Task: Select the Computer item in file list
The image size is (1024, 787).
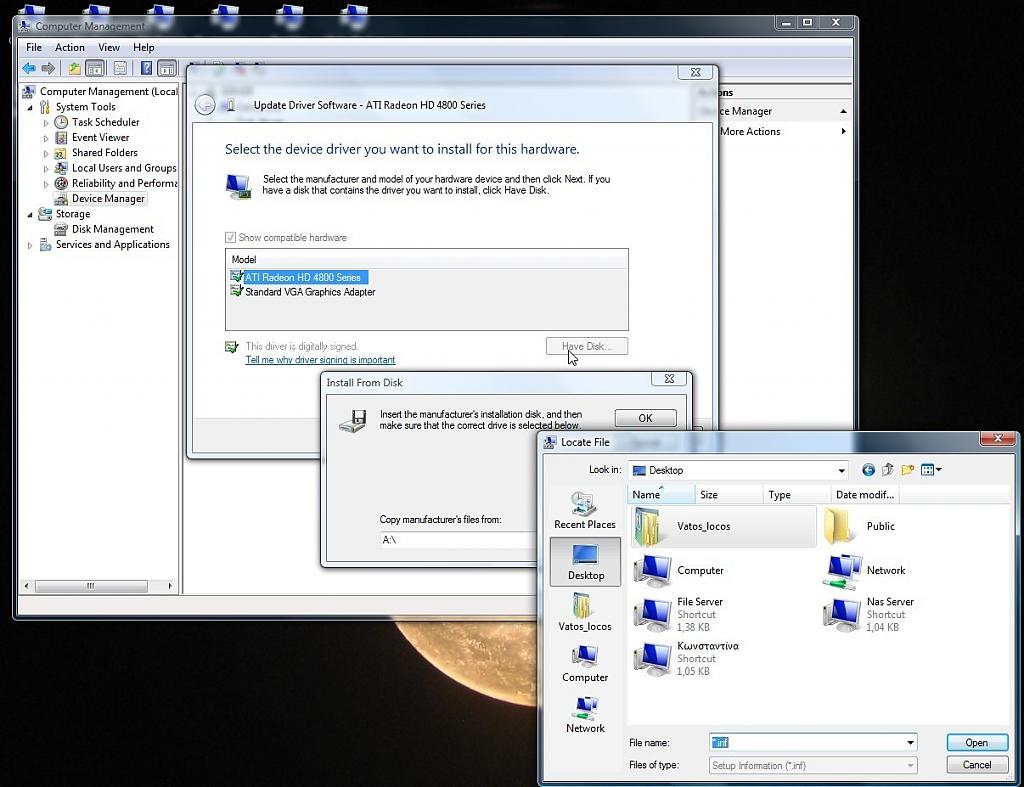Action: [679, 571]
